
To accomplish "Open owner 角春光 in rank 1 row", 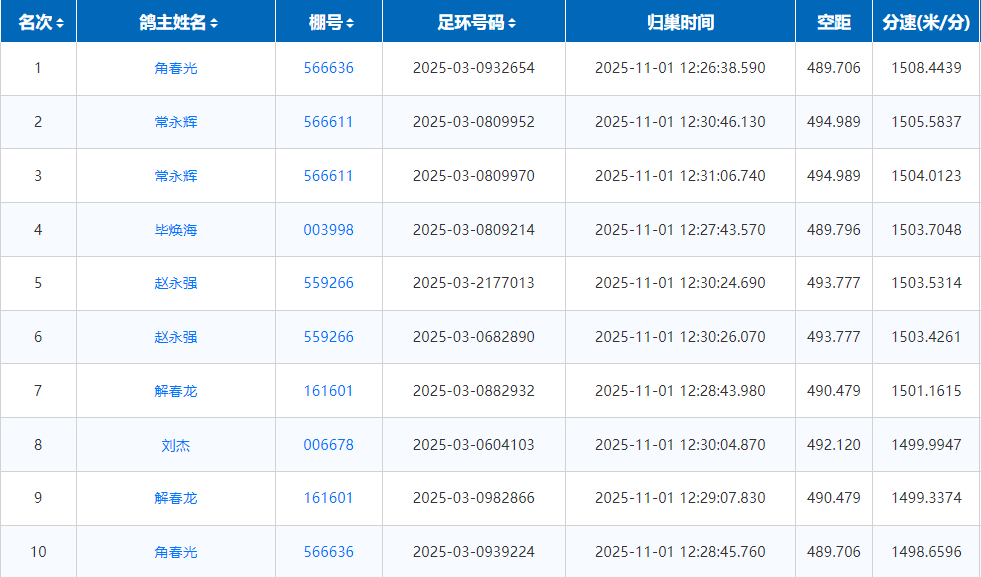I will (x=176, y=68).
